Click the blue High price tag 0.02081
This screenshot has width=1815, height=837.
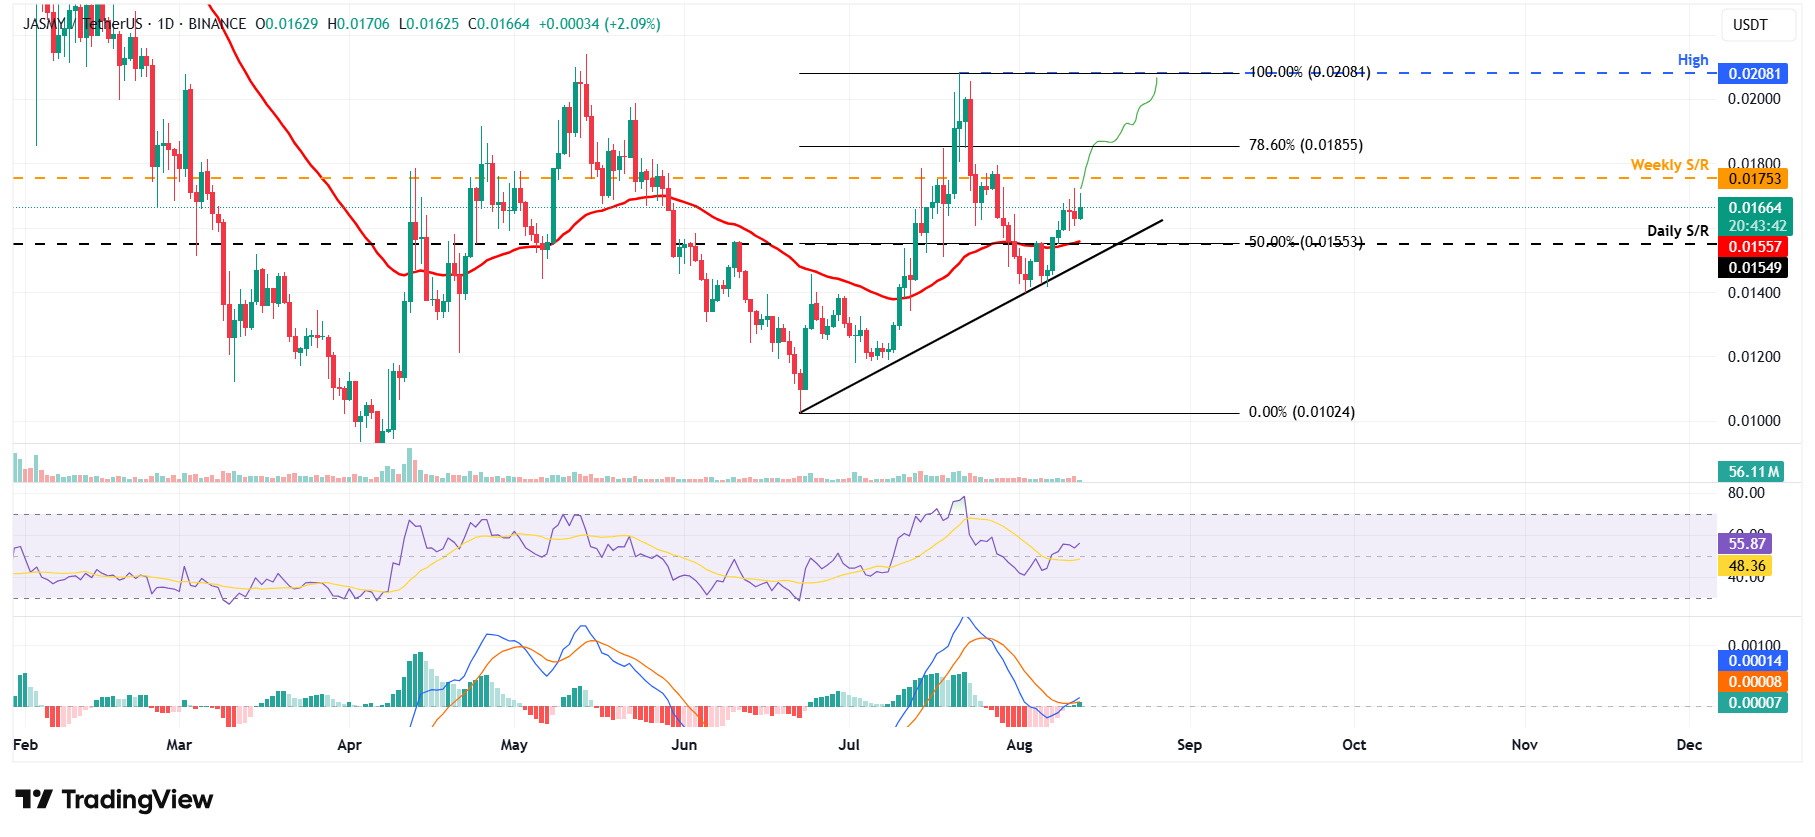[1755, 74]
